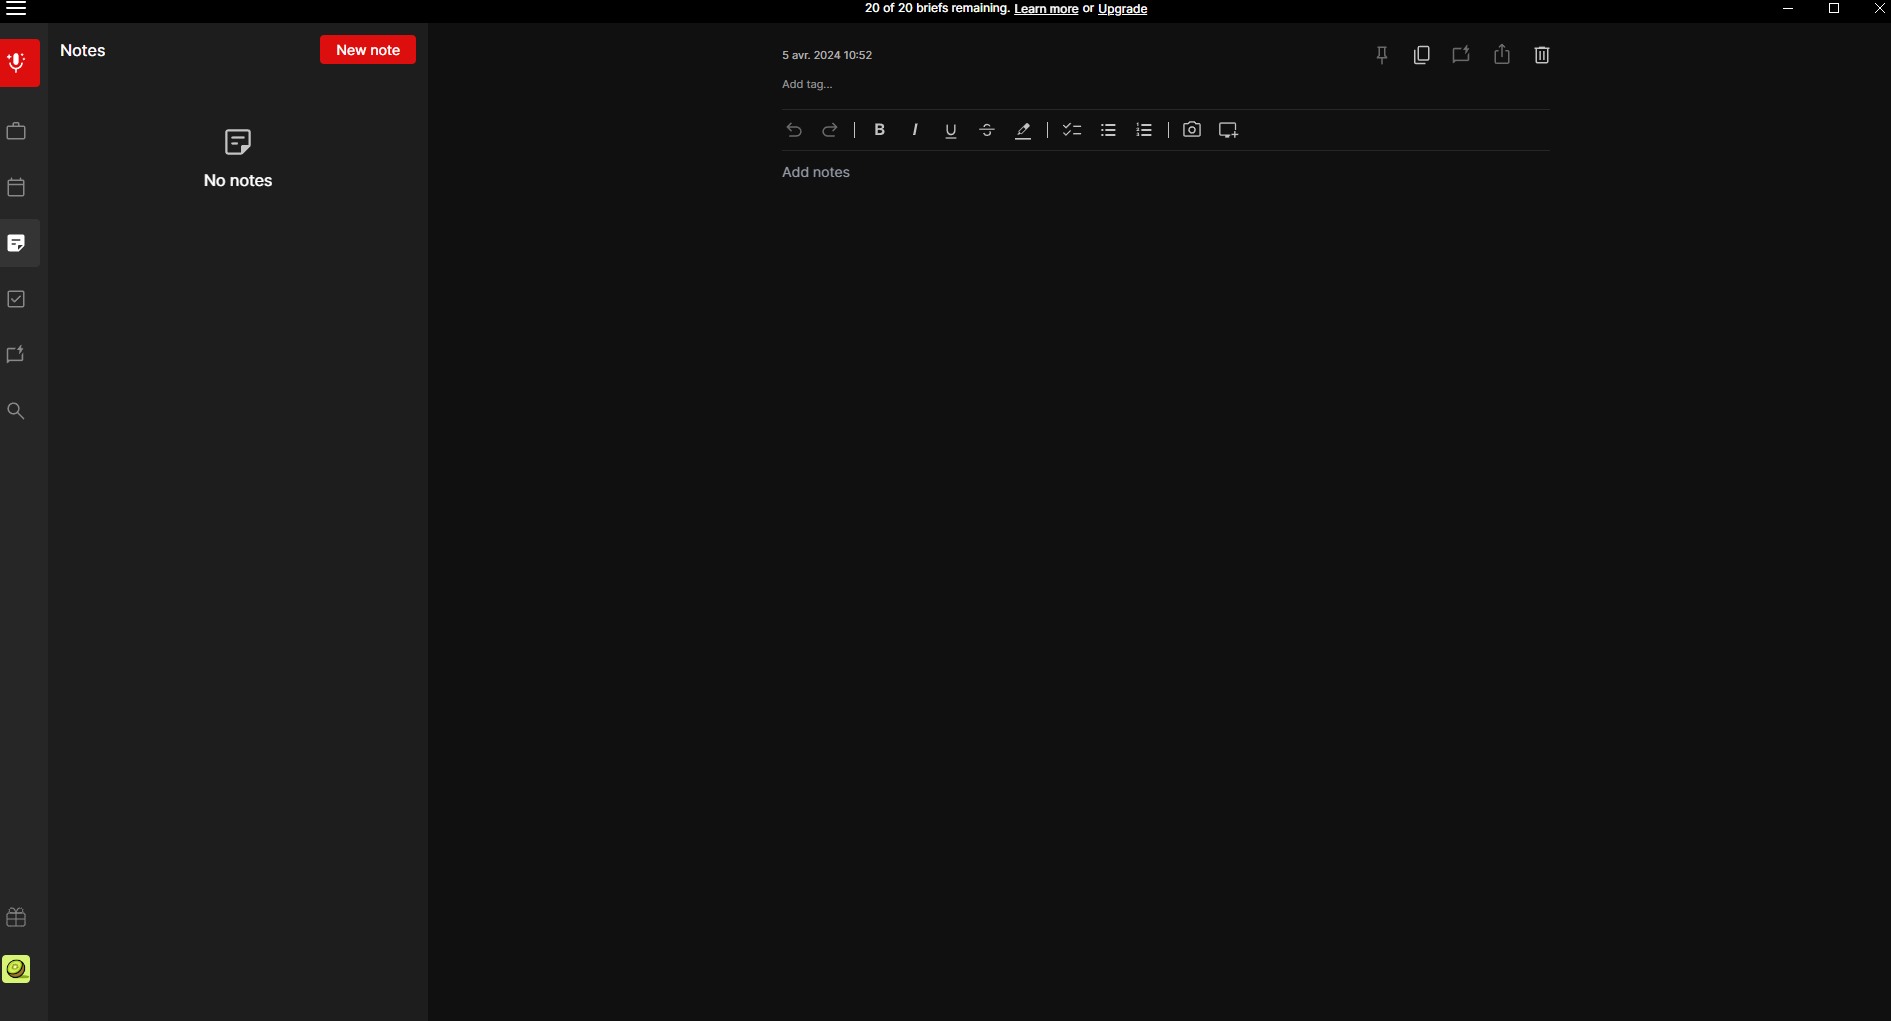Open the checkbox tasks icon in sidebar
Viewport: 1891px width, 1021px height.
click(x=16, y=299)
